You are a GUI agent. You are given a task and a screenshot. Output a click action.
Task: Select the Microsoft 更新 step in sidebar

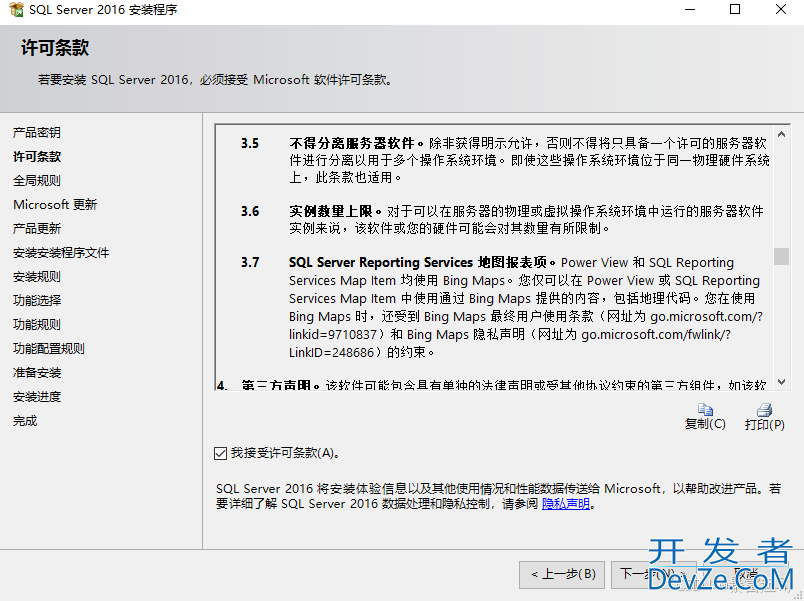pos(55,205)
